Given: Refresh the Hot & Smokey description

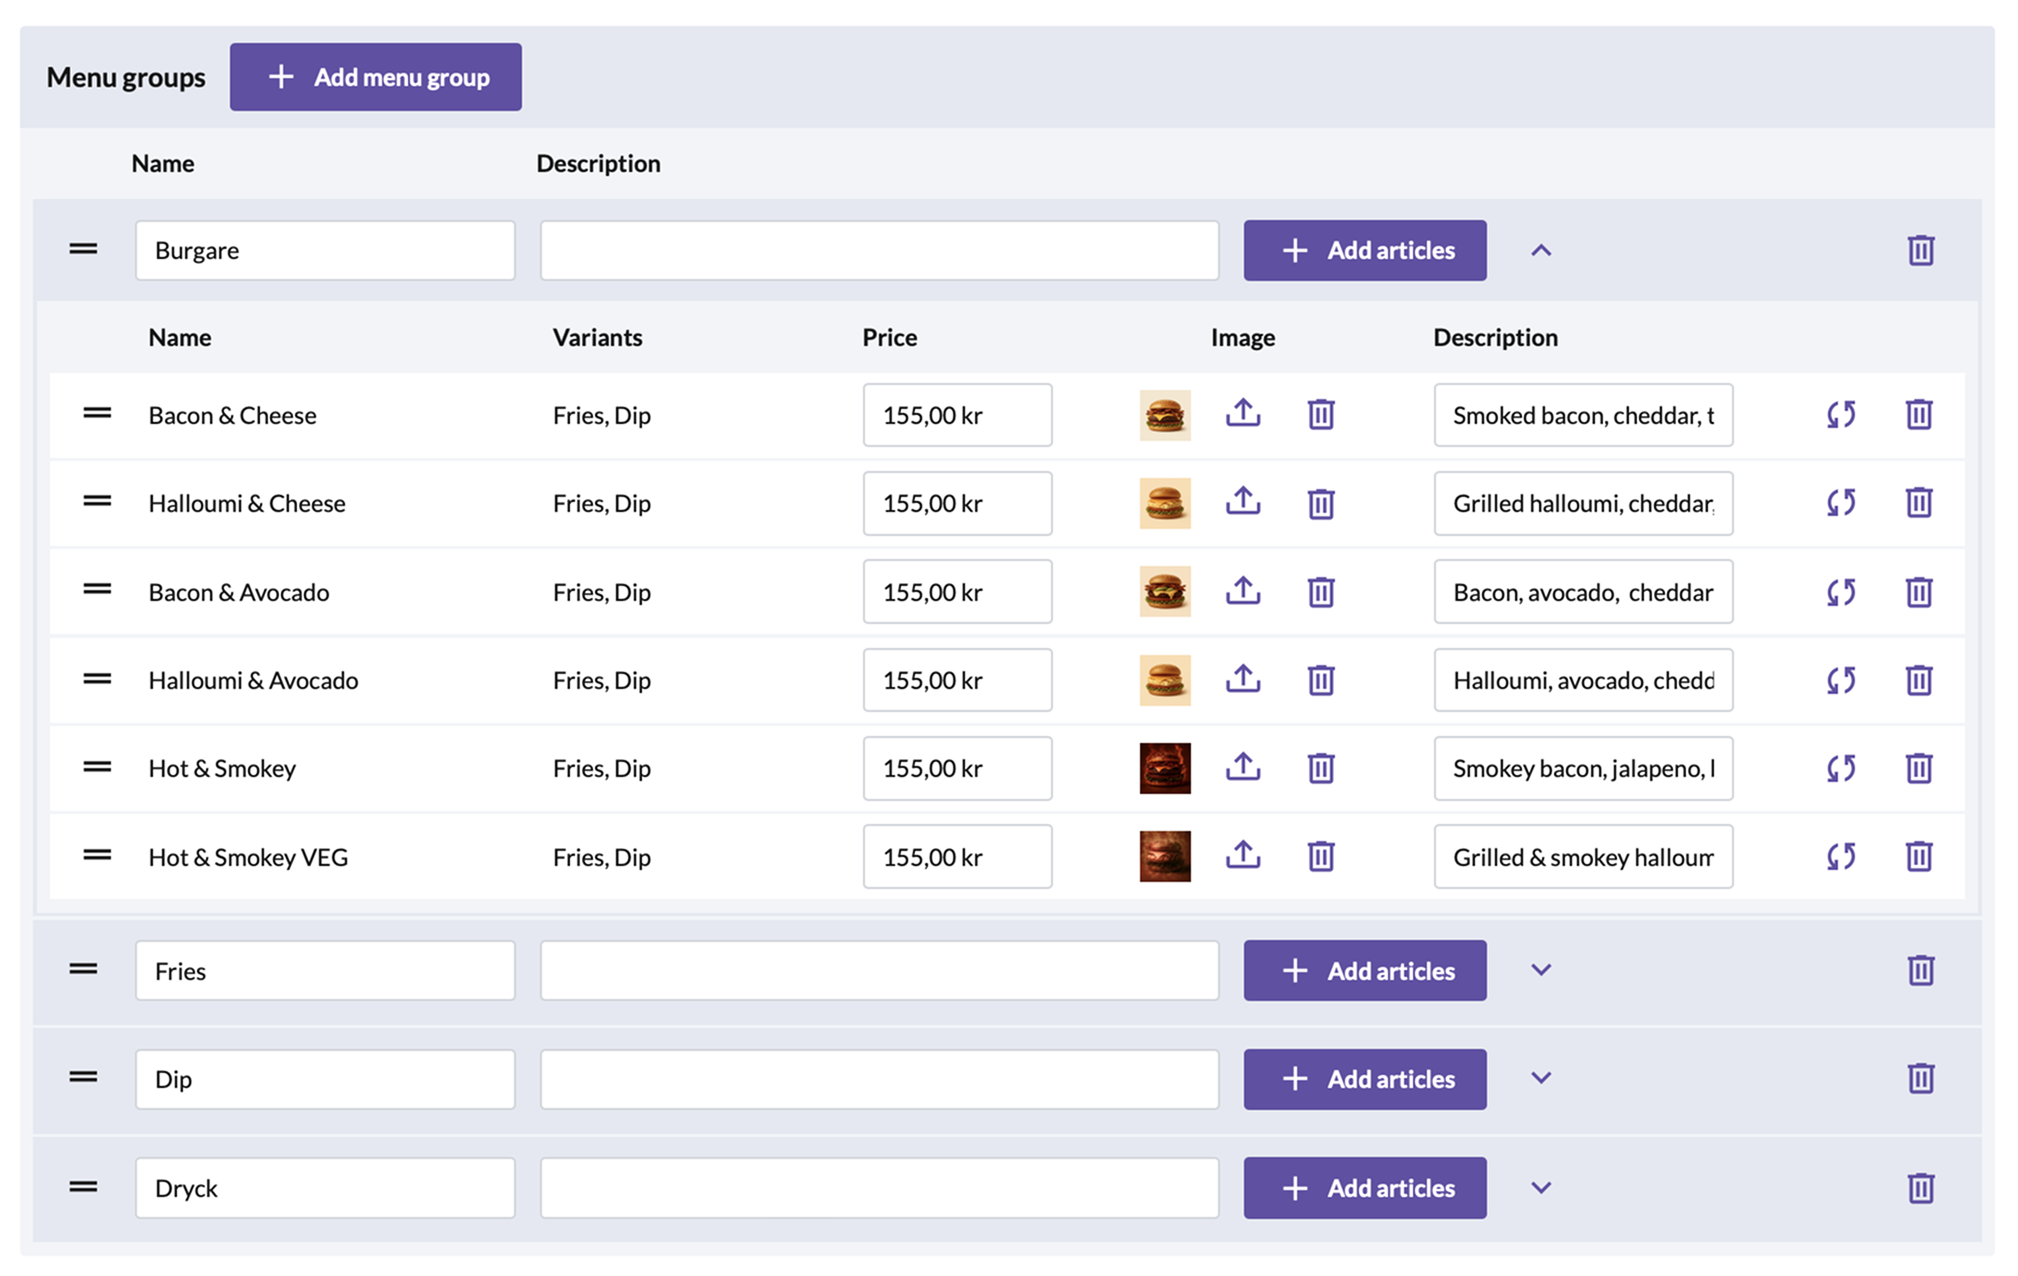Looking at the screenshot, I should [x=1840, y=767].
